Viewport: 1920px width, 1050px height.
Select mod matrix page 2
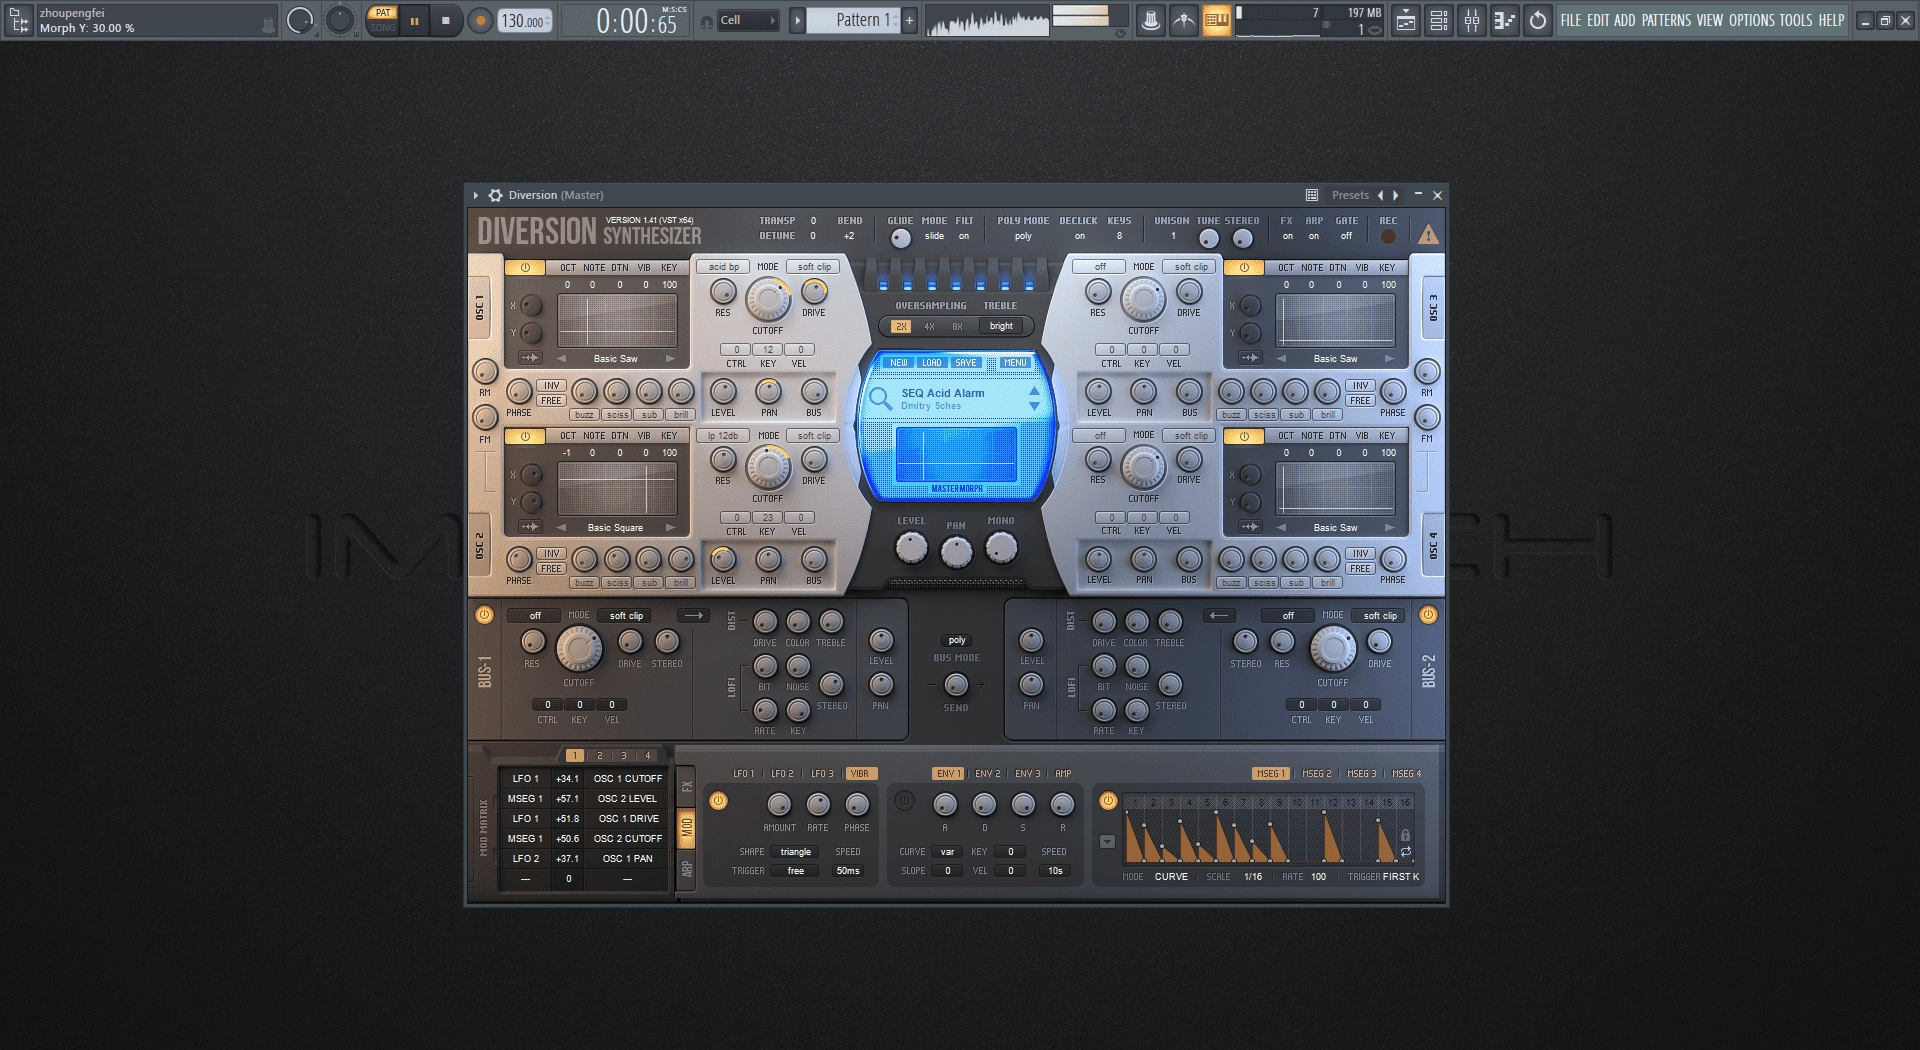coord(599,756)
